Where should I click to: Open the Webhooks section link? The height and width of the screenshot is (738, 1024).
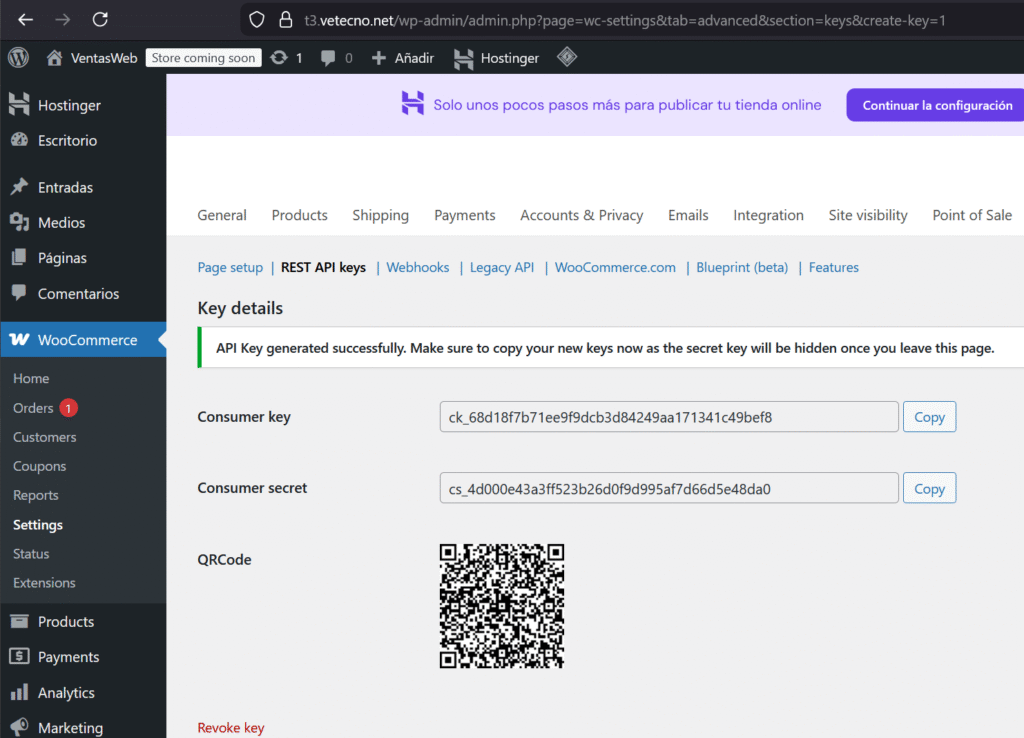(x=418, y=267)
